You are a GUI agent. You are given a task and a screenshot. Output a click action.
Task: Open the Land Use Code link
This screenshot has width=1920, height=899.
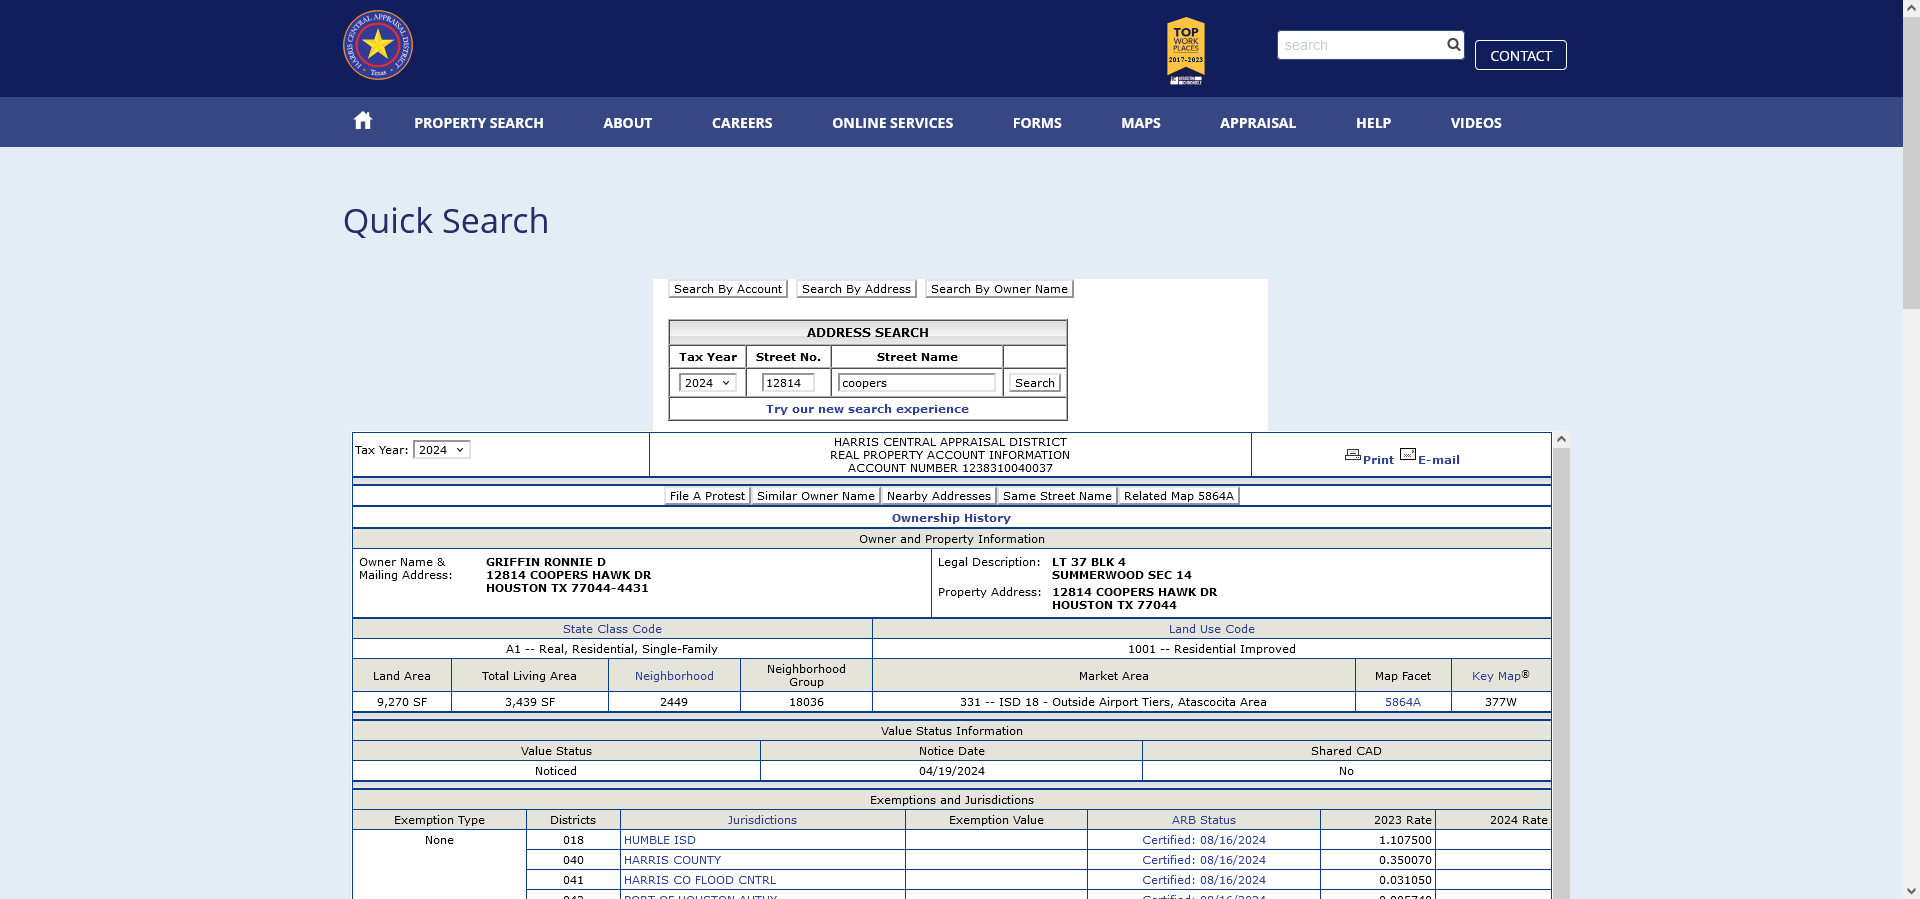click(1212, 629)
